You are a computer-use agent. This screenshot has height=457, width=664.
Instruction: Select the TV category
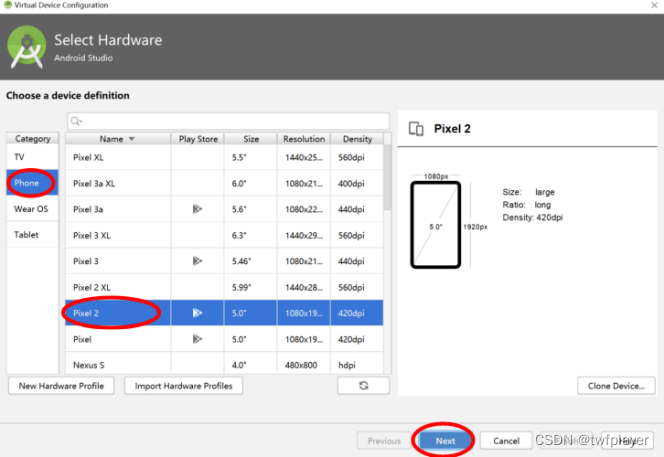(x=32, y=157)
